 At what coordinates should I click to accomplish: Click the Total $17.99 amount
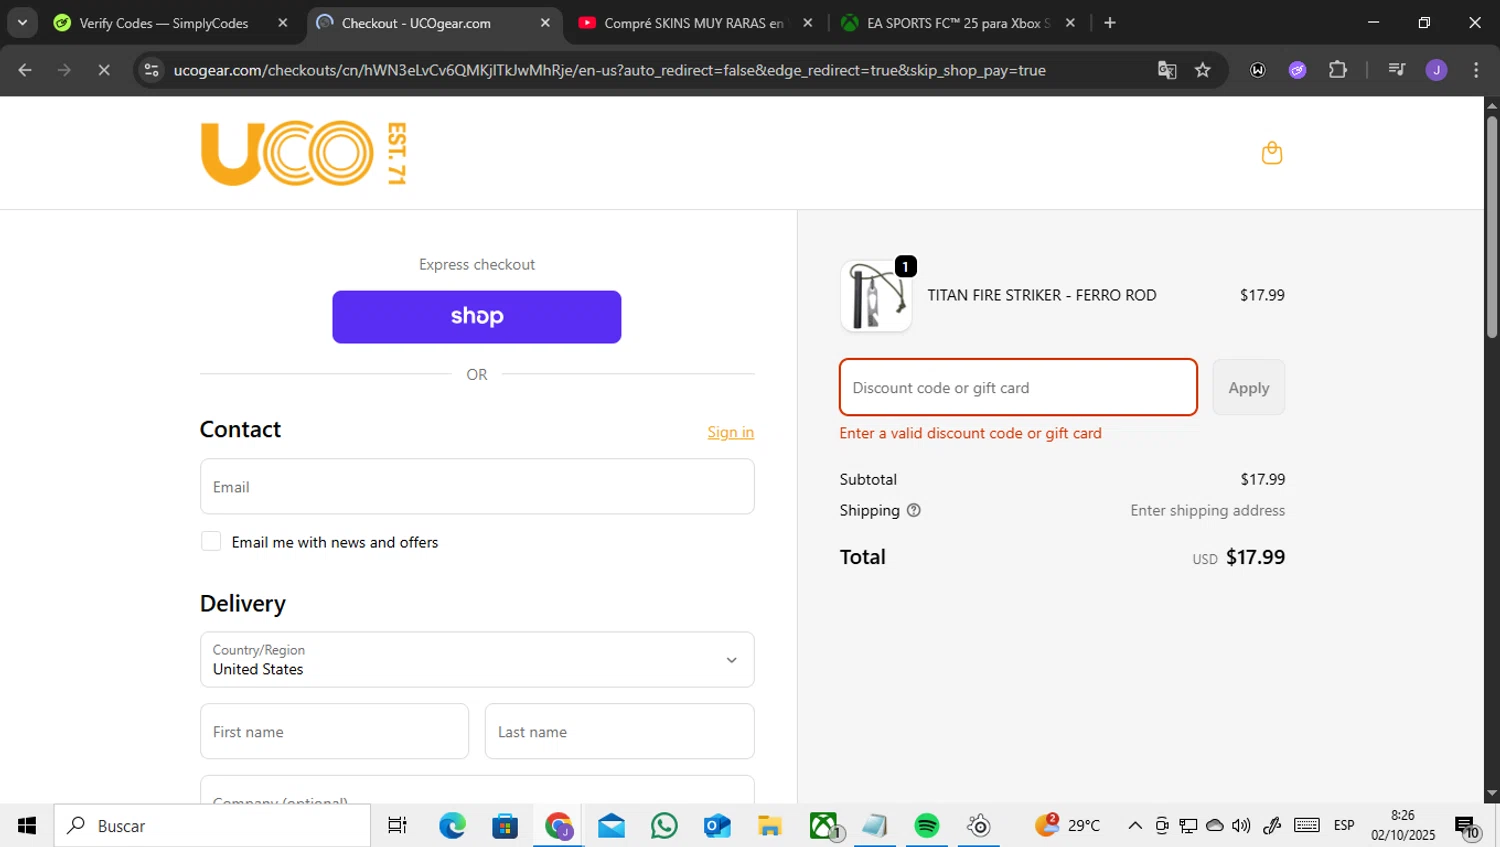pos(1255,557)
